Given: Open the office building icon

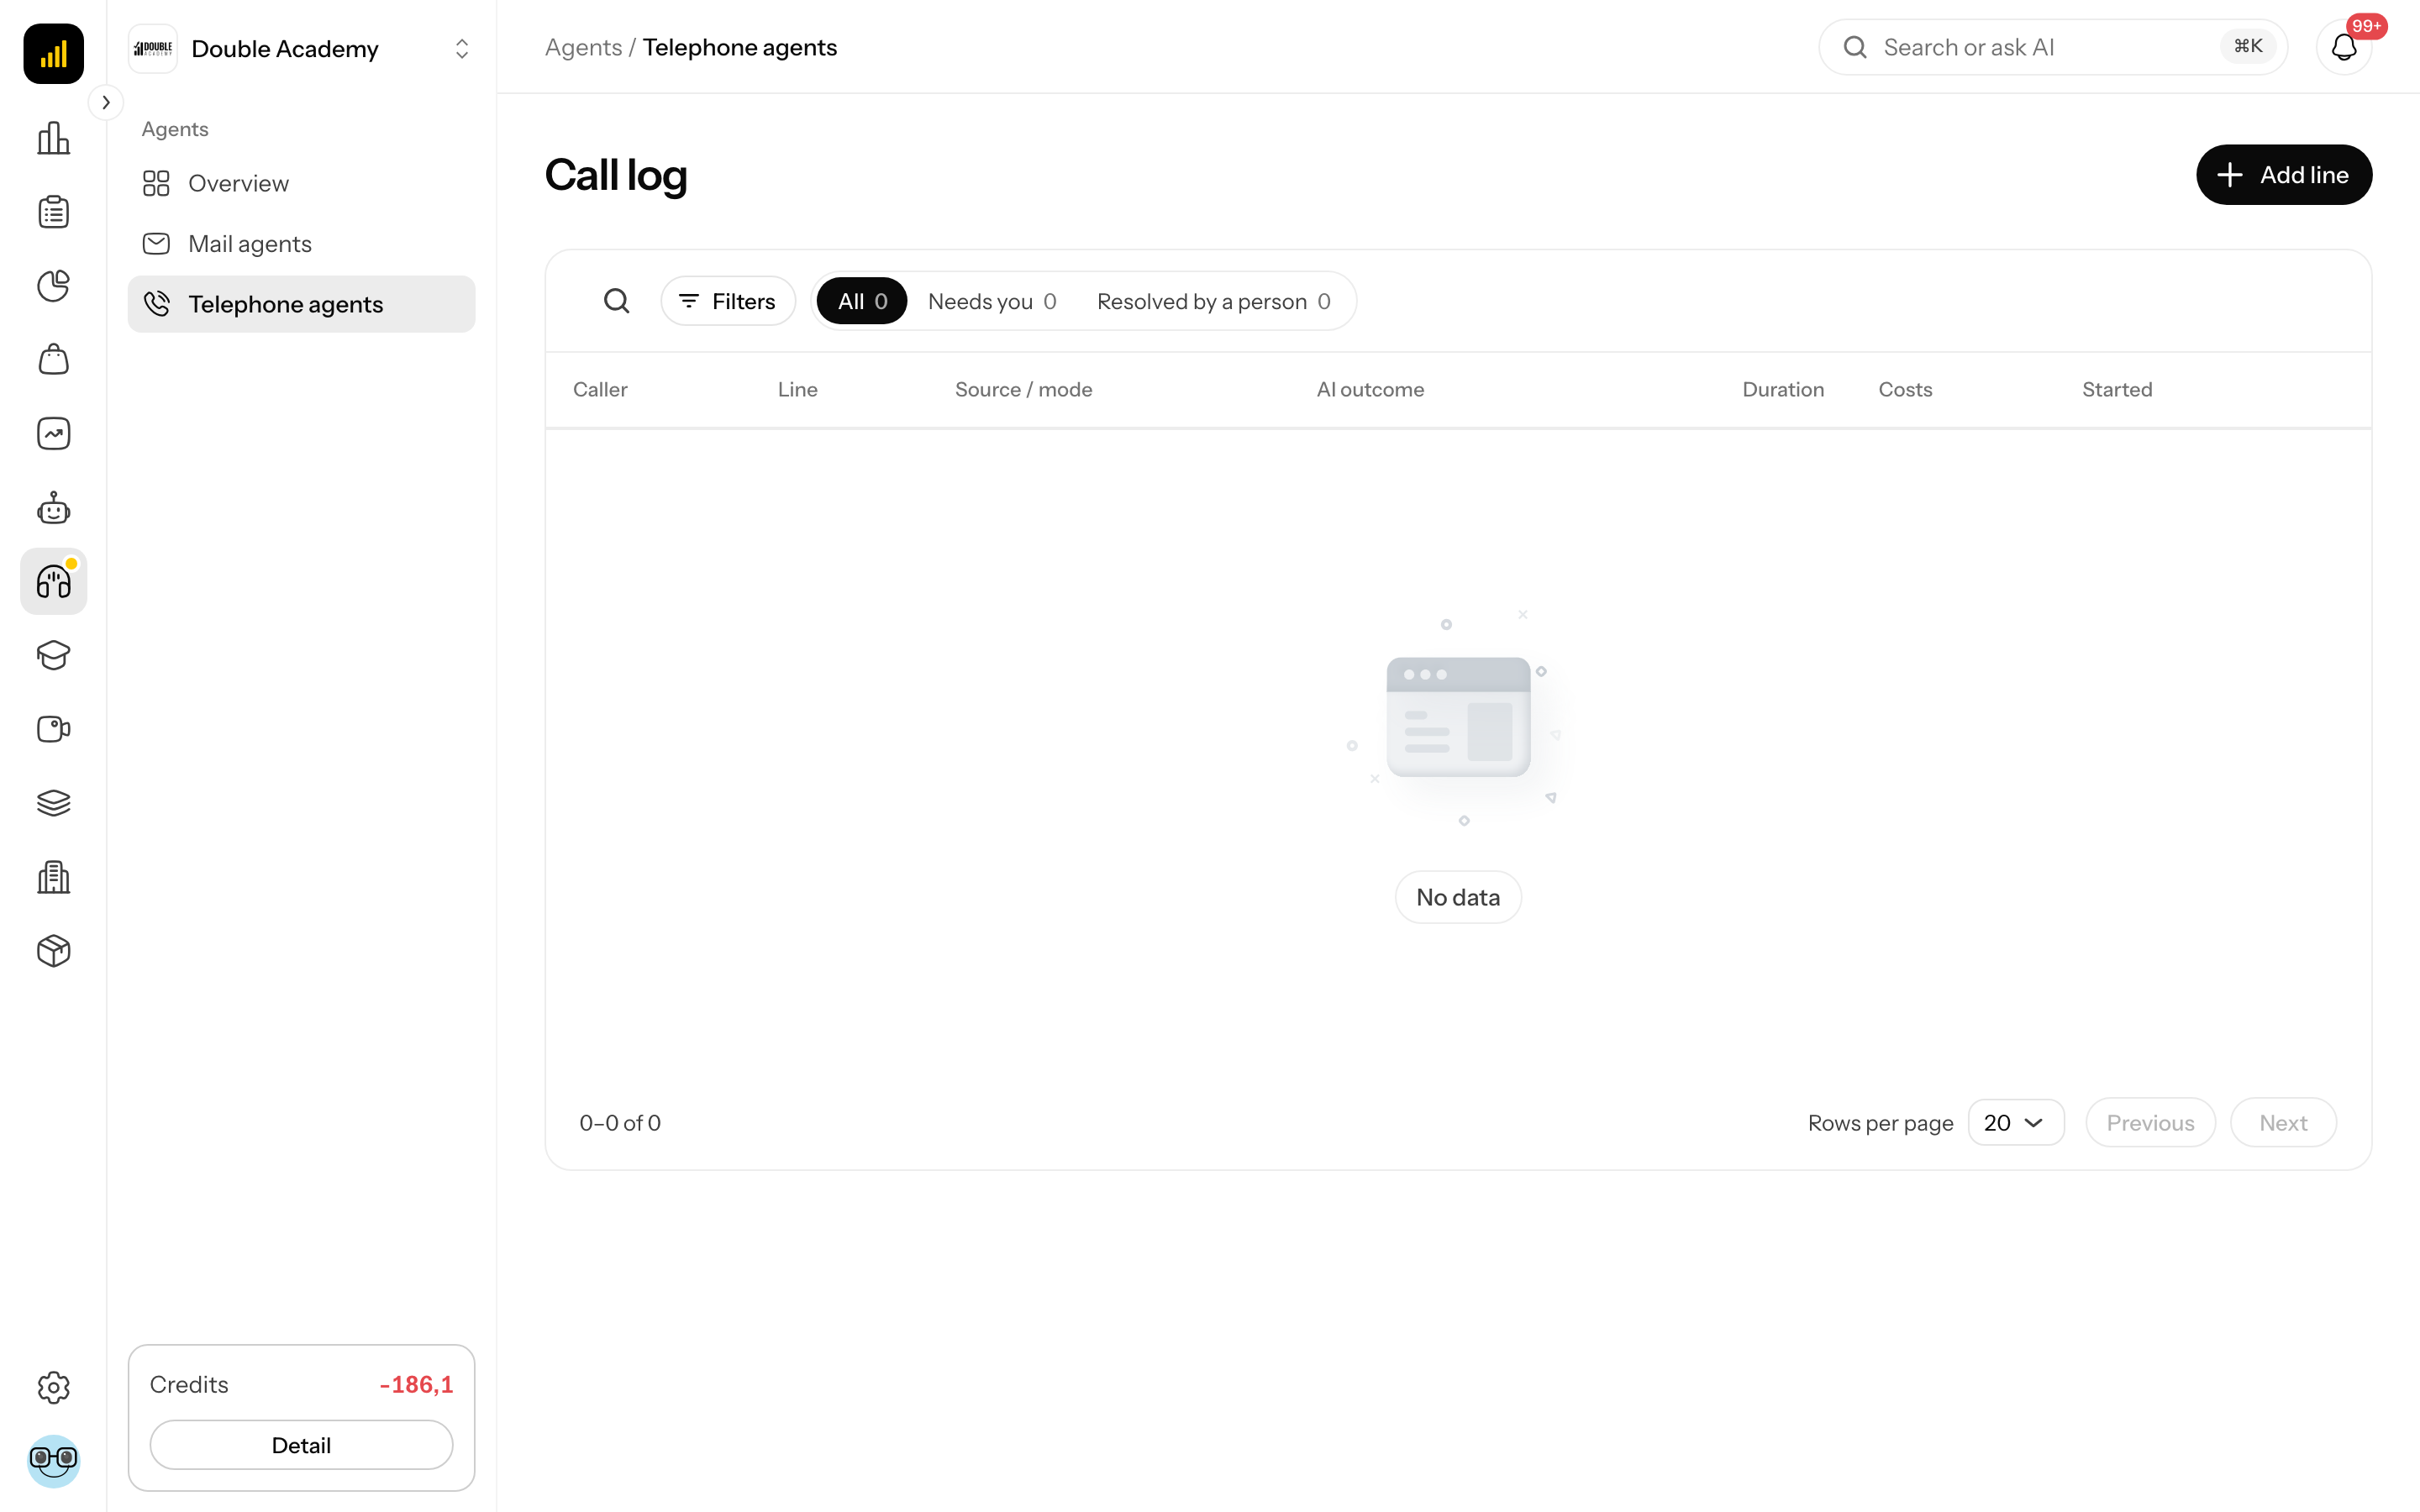Looking at the screenshot, I should pos(53,877).
